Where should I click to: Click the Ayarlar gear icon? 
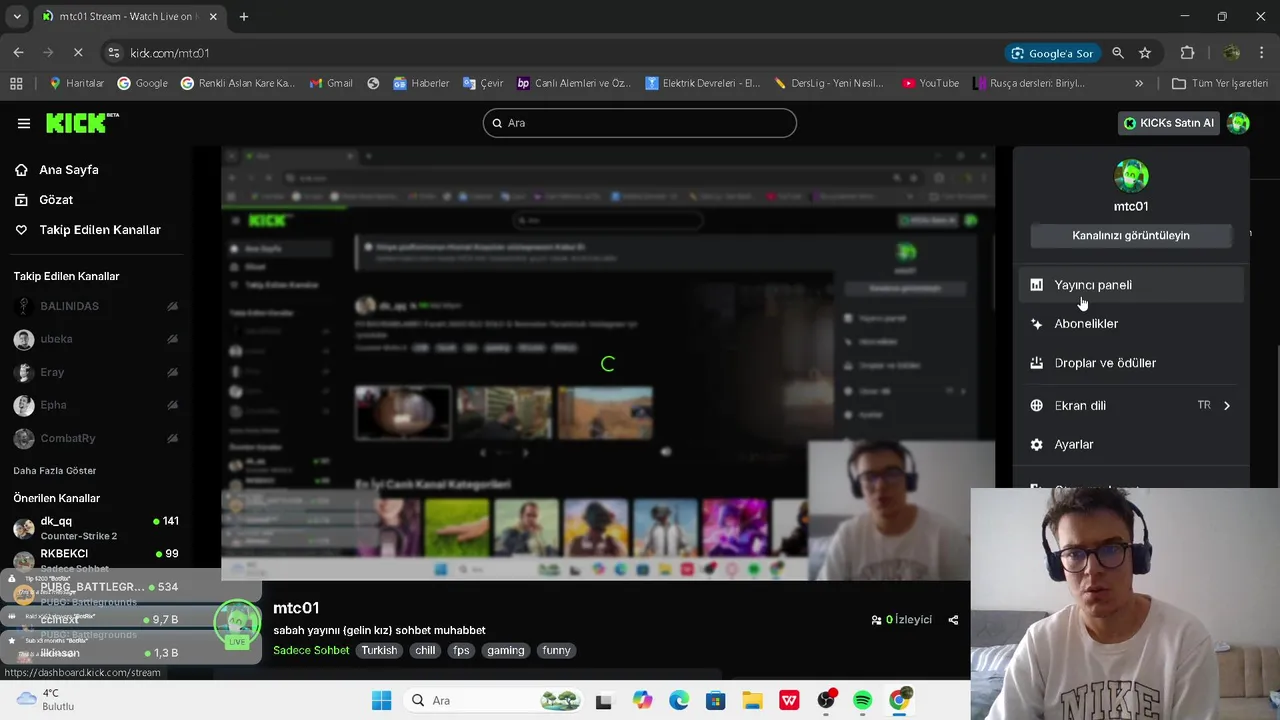tap(1036, 444)
